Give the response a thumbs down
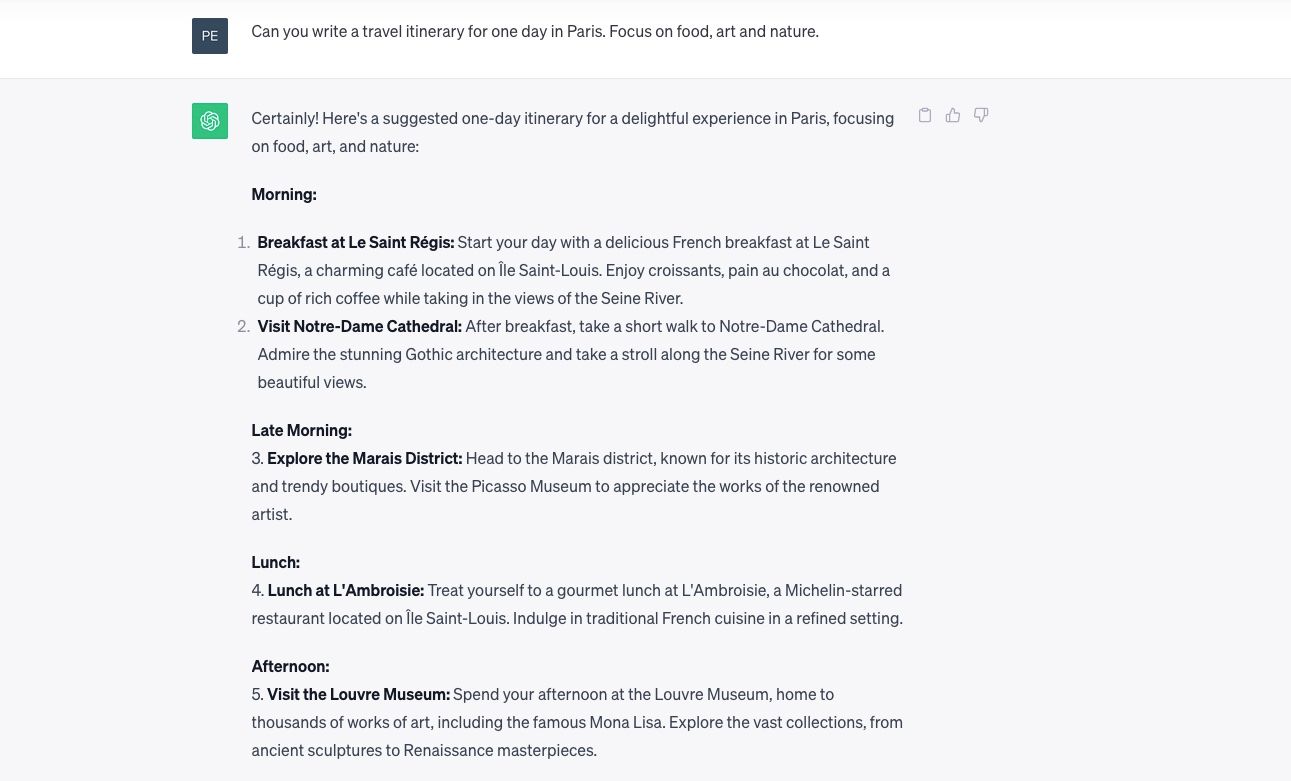The image size is (1291, 781). (x=981, y=116)
